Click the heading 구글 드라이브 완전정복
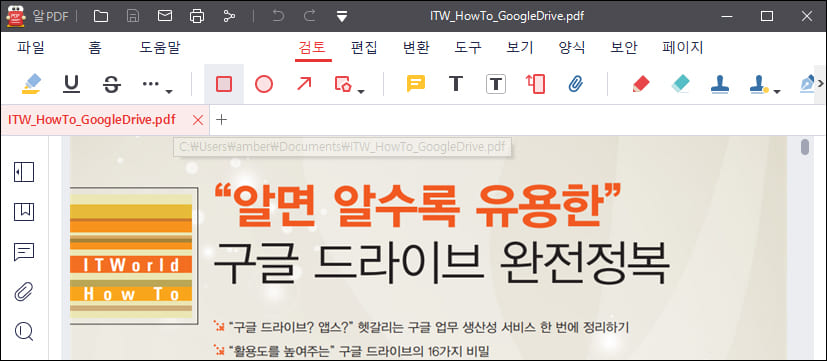This screenshot has height=361, width=827. tap(441, 263)
